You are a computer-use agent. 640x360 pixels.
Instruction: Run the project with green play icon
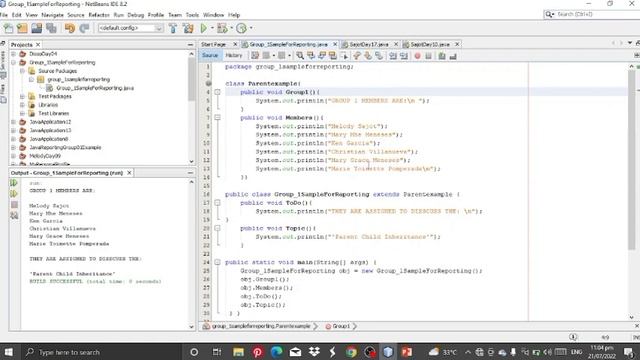click(x=204, y=28)
